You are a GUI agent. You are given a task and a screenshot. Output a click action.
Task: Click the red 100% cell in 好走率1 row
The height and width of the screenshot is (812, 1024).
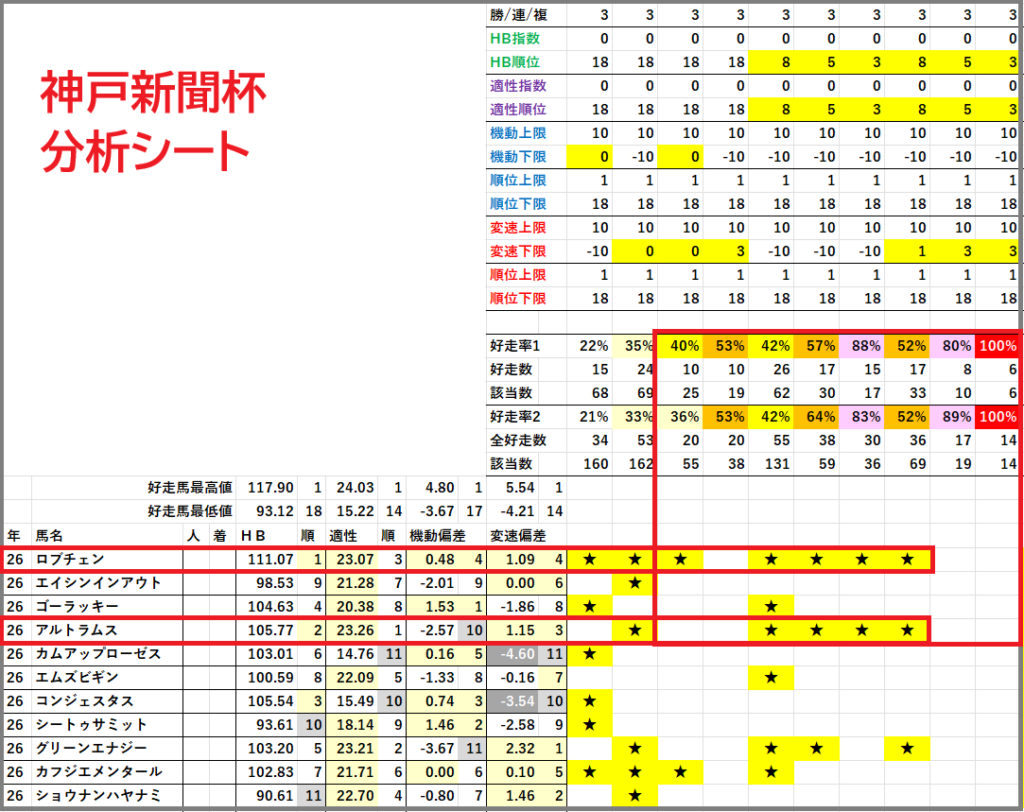pyautogui.click(x=997, y=346)
